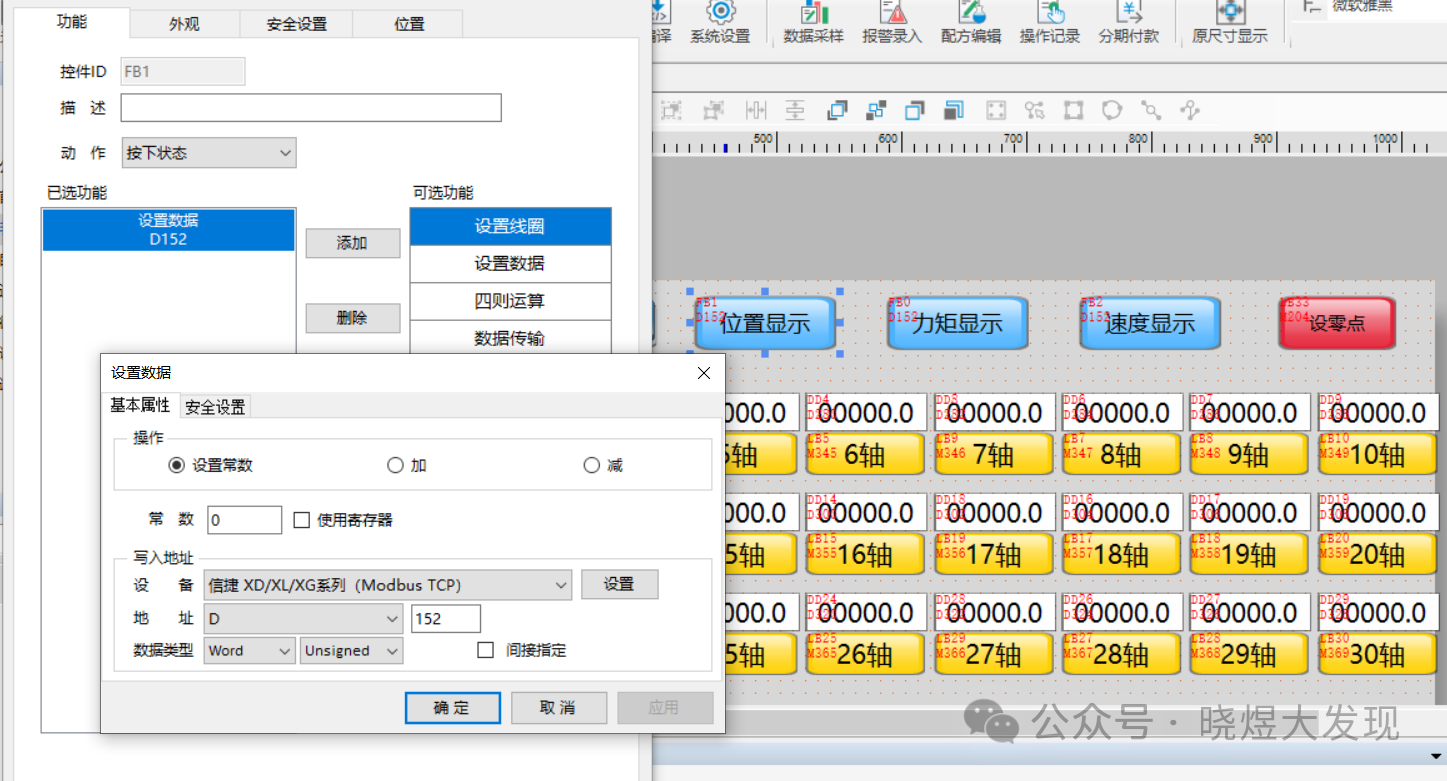1447x781 pixels.
Task: Select the 设置常数 radio button
Action: [x=177, y=465]
